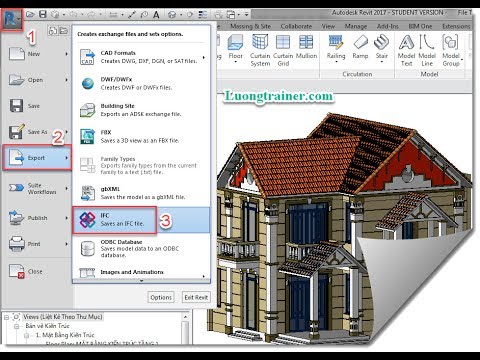Choose the ODBC Database export option
This screenshot has width=480, height=360.
[141, 249]
